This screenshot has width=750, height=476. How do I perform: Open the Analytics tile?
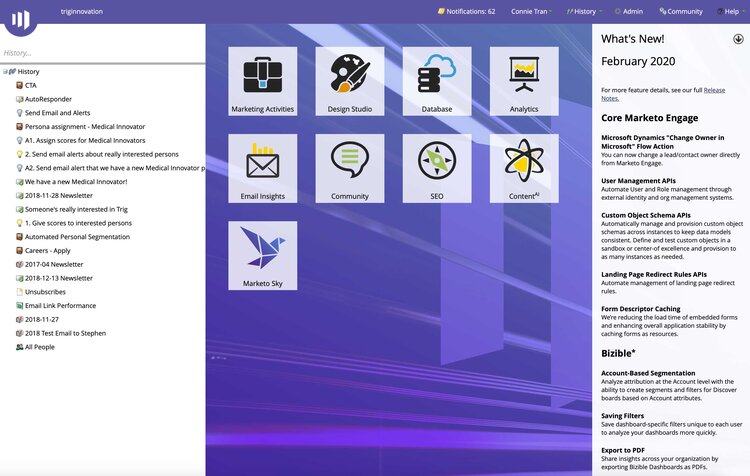click(x=524, y=81)
